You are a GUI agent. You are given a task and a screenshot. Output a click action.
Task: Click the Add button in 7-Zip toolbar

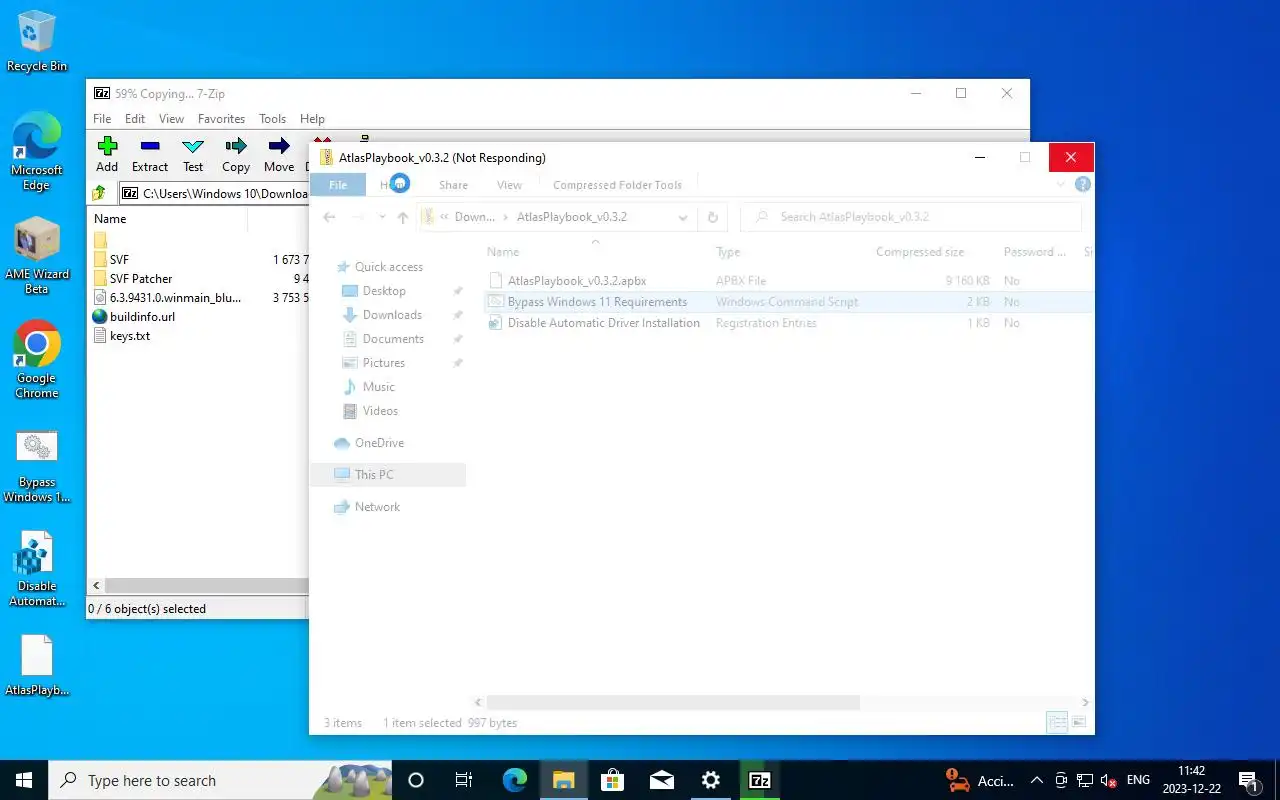(107, 155)
